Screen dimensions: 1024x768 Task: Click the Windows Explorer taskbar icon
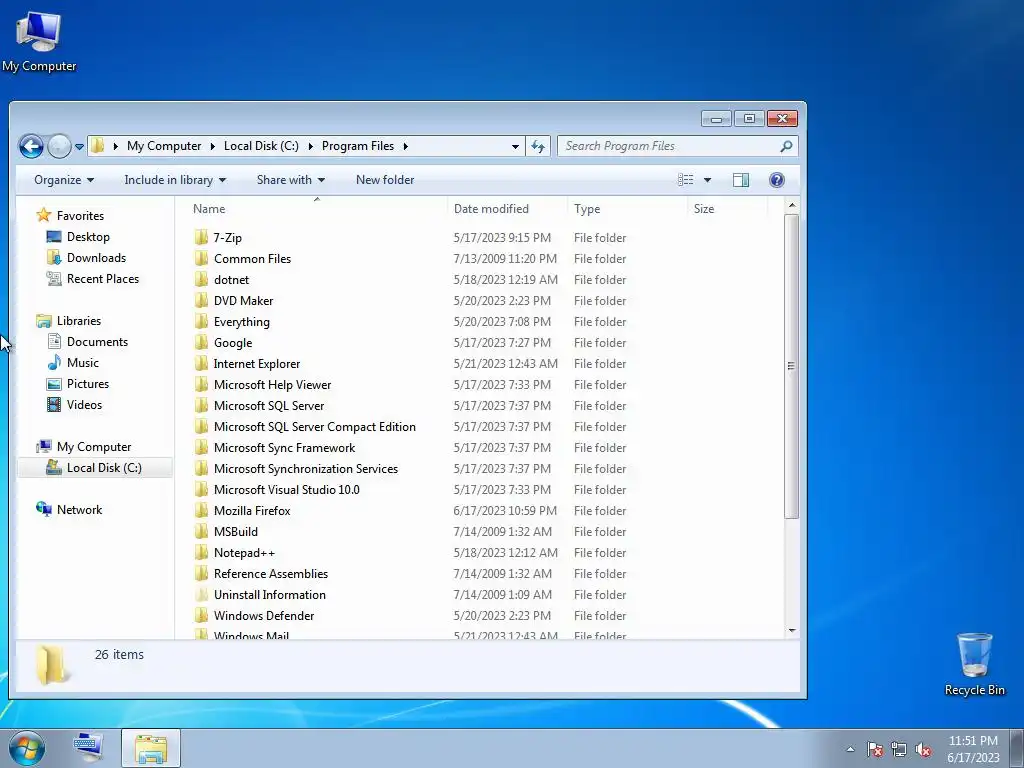coord(151,748)
